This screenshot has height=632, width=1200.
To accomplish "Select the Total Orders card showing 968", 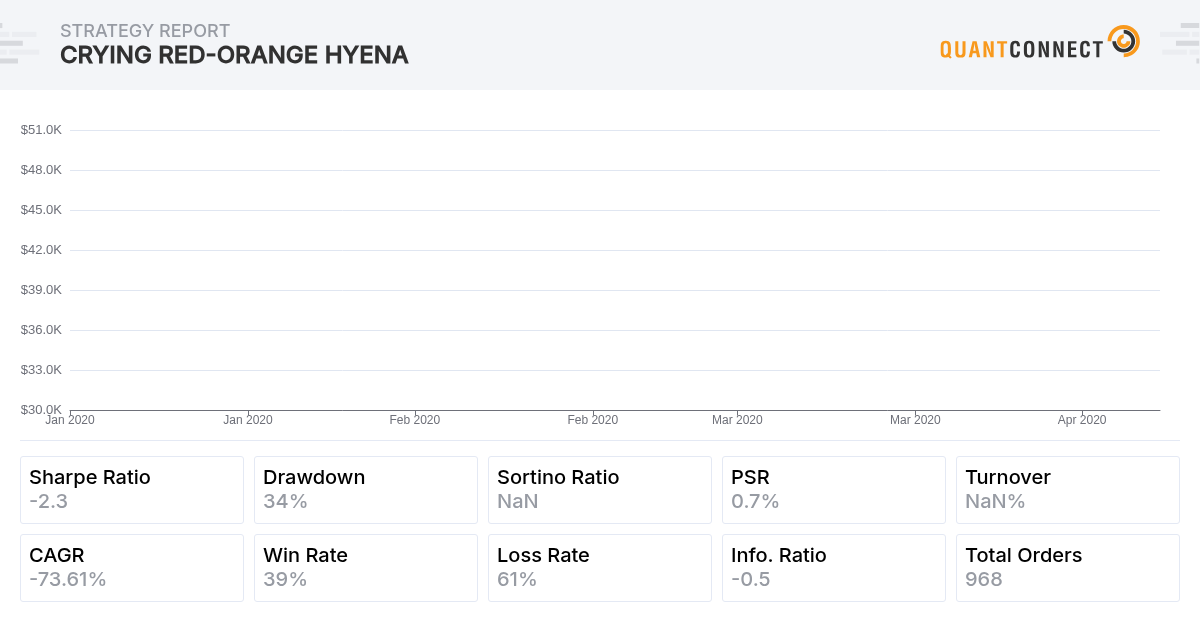I will pyautogui.click(x=1067, y=567).
